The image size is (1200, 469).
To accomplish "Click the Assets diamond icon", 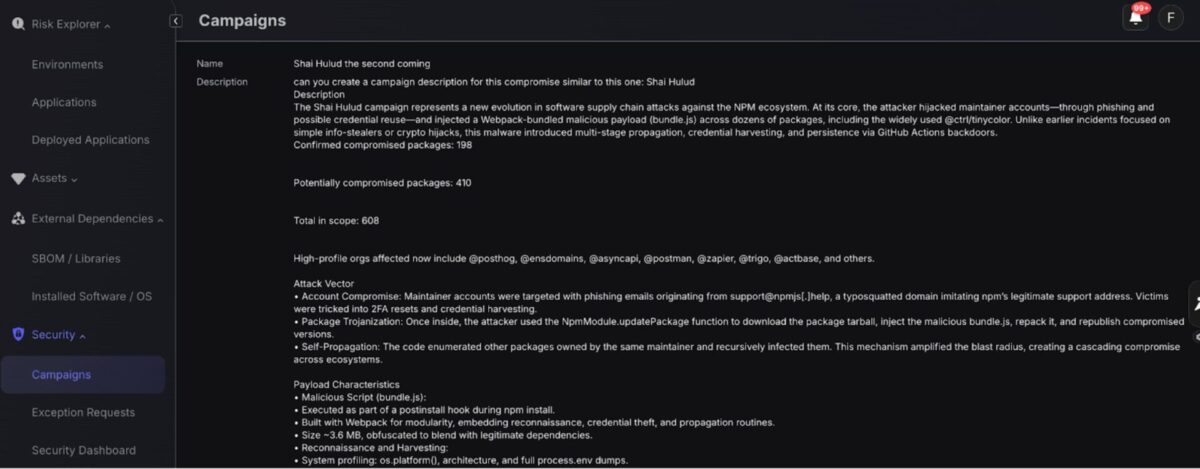I will [x=18, y=178].
